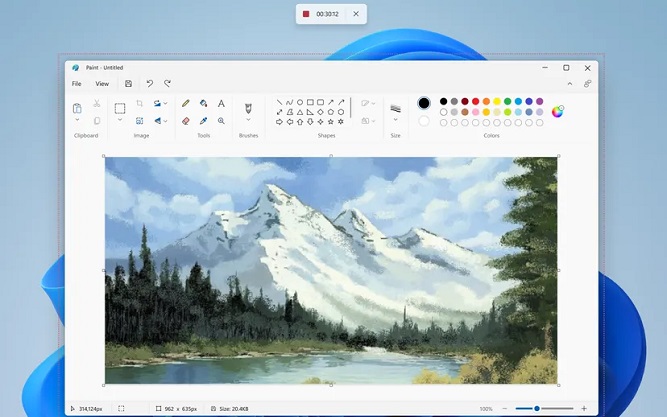Viewport: 667px width, 417px height.
Task: Choose the Diamond shape
Action: pos(320,112)
